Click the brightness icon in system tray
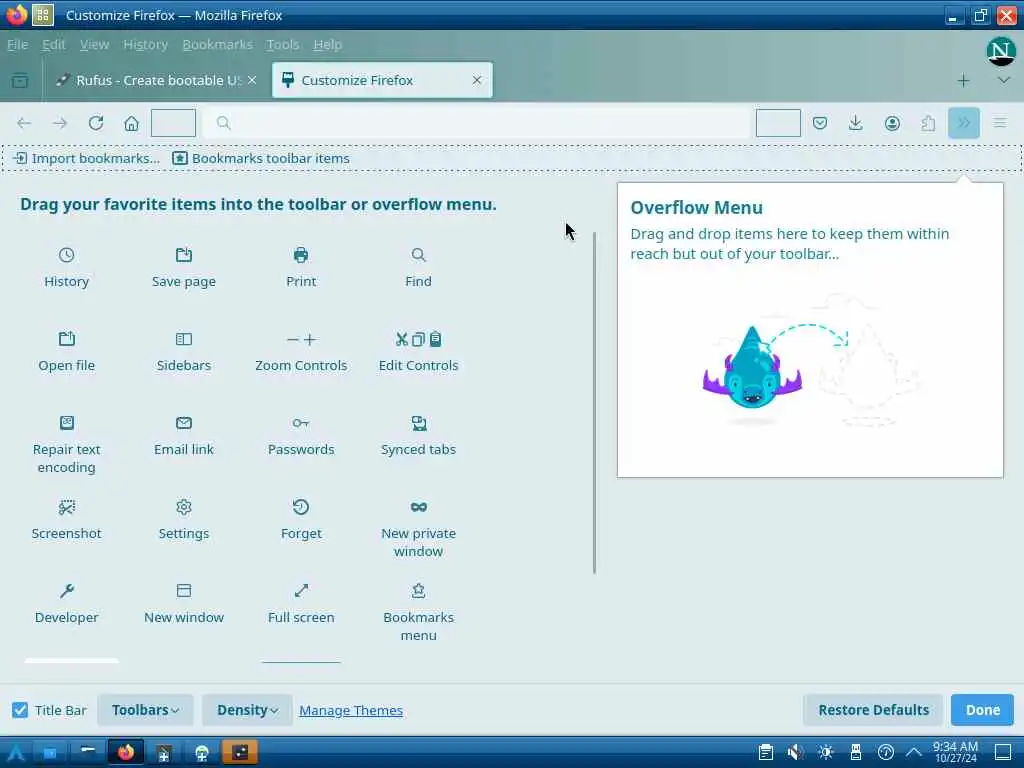 pyautogui.click(x=825, y=752)
